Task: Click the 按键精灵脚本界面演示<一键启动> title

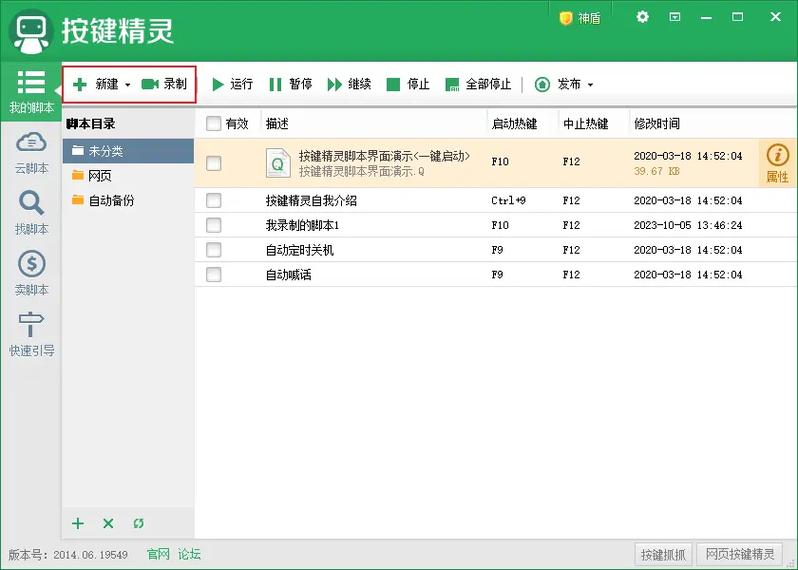Action: [x=384, y=156]
